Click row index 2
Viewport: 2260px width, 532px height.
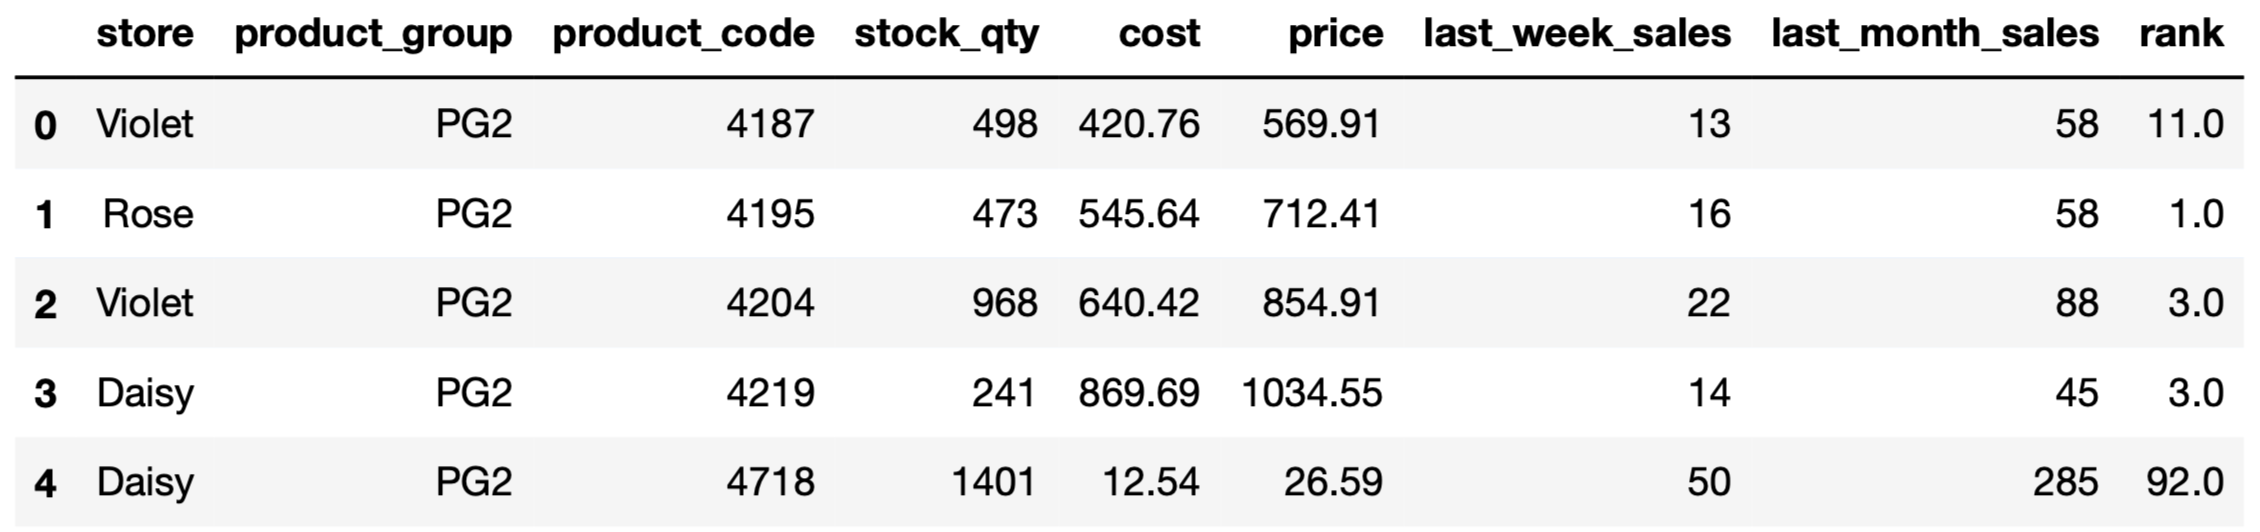pos(45,304)
